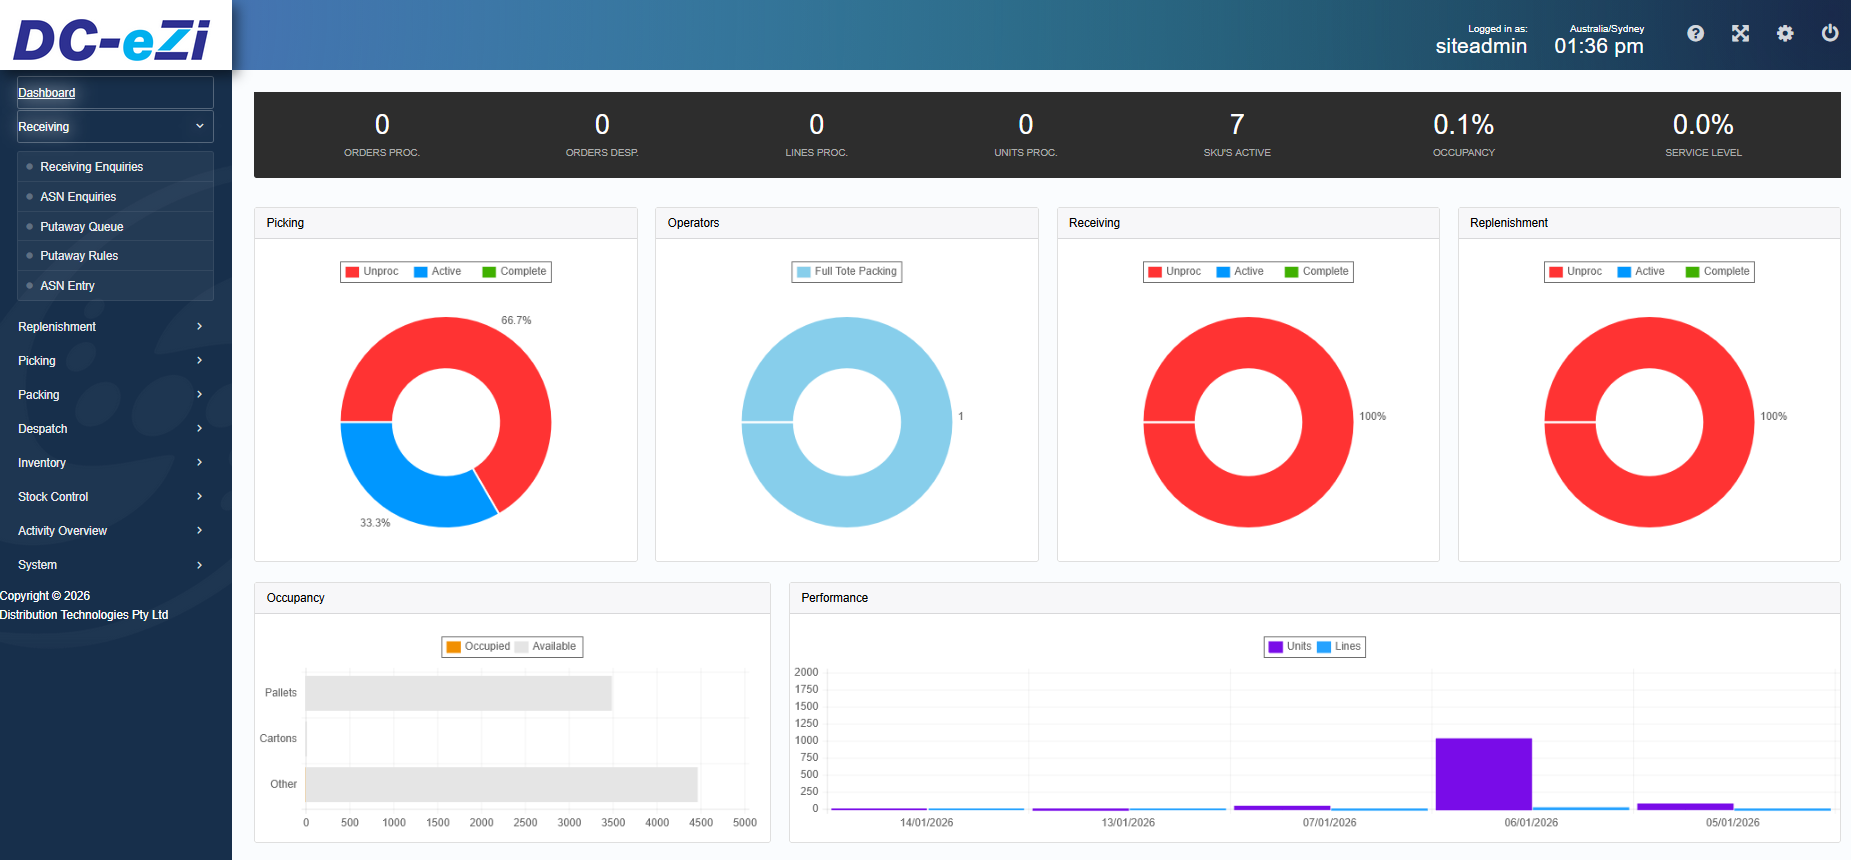Collapse the Receiving menu section
Viewport: 1851px width, 860px height.
115,127
